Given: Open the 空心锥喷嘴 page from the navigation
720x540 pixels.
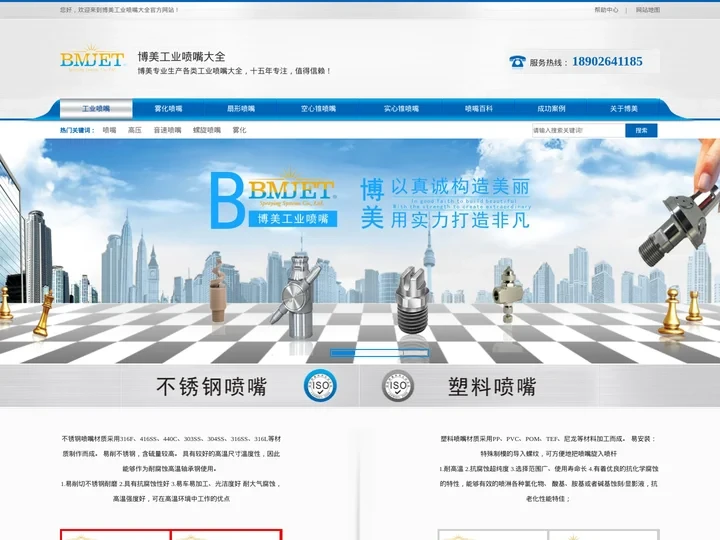Looking at the screenshot, I should pos(318,109).
